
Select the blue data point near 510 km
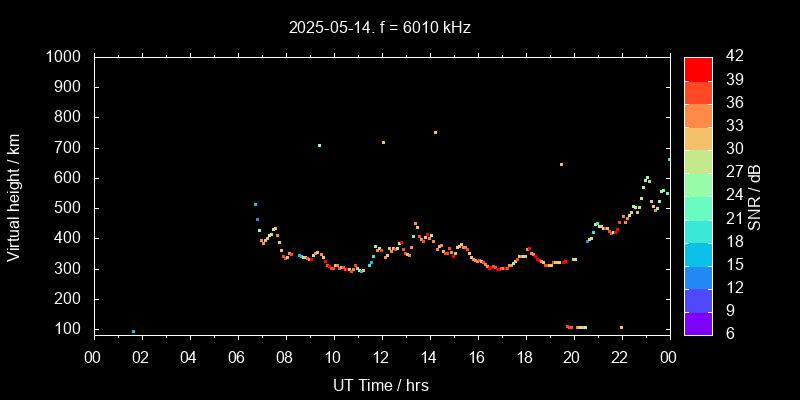click(x=255, y=204)
